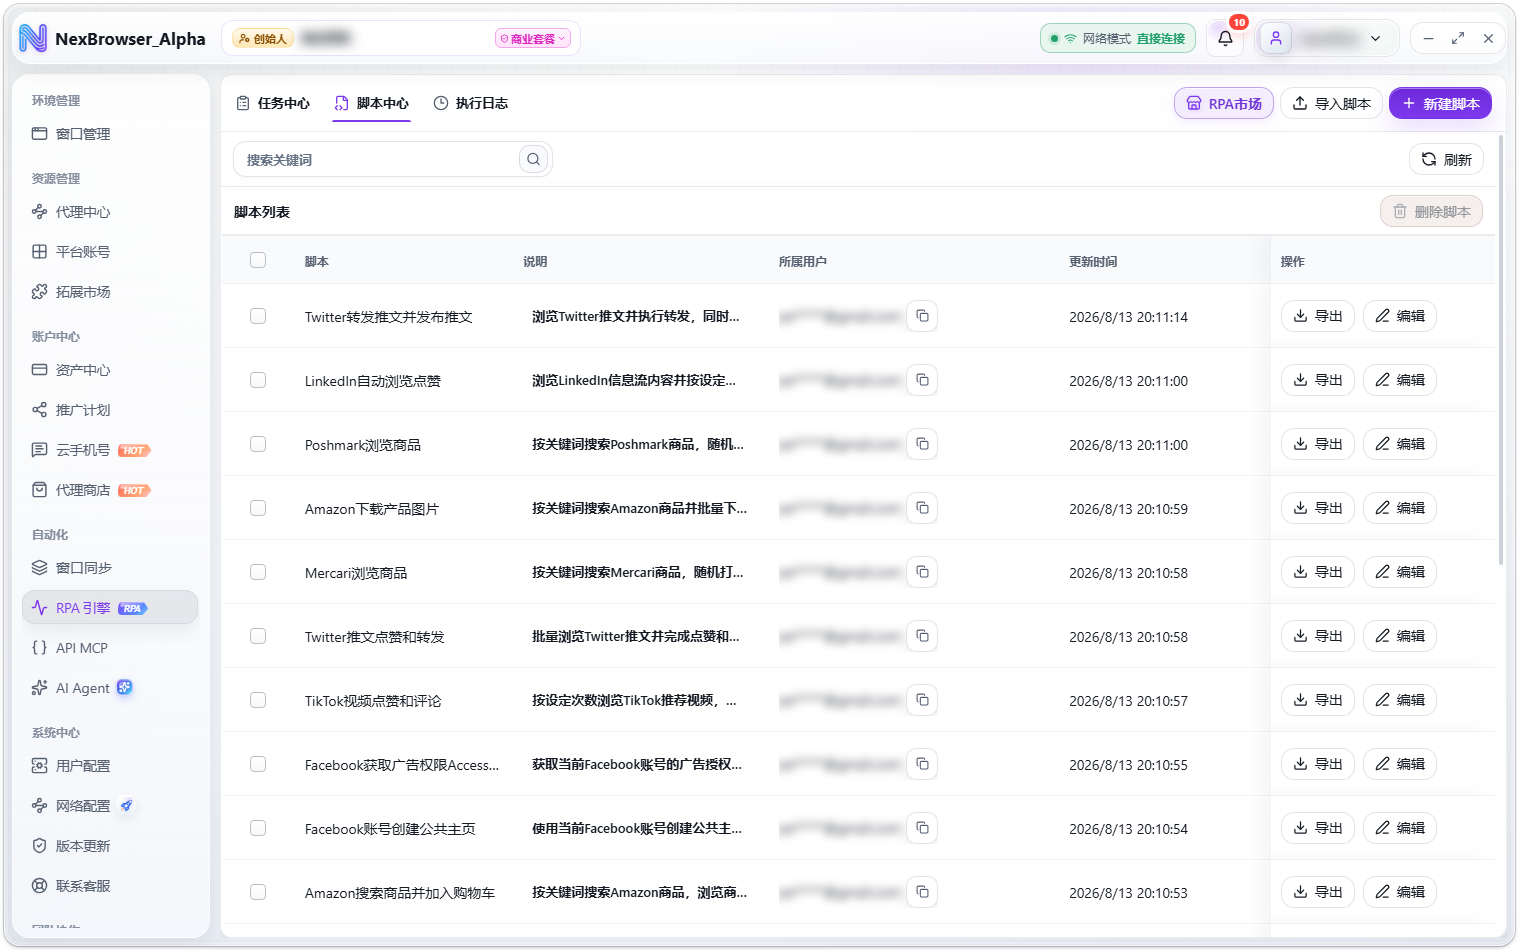Switch to the 任务中心 tab
1519x950 pixels.
(273, 103)
